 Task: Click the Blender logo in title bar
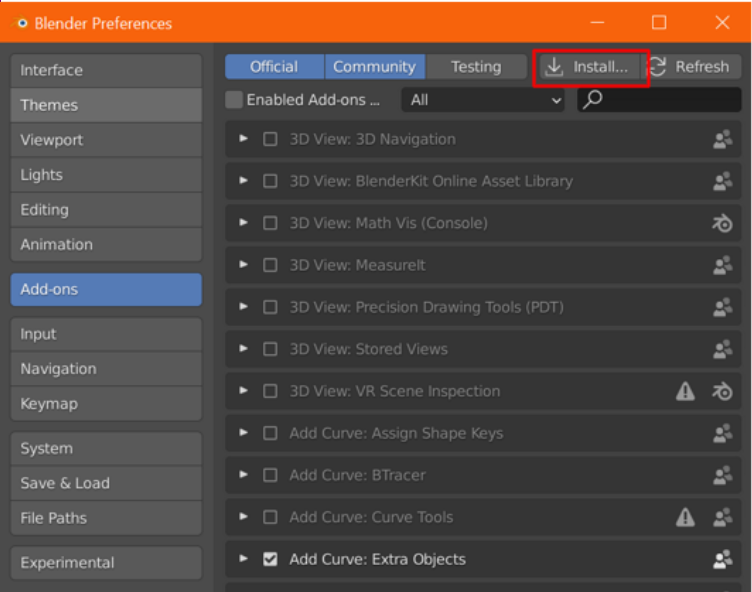click(21, 23)
